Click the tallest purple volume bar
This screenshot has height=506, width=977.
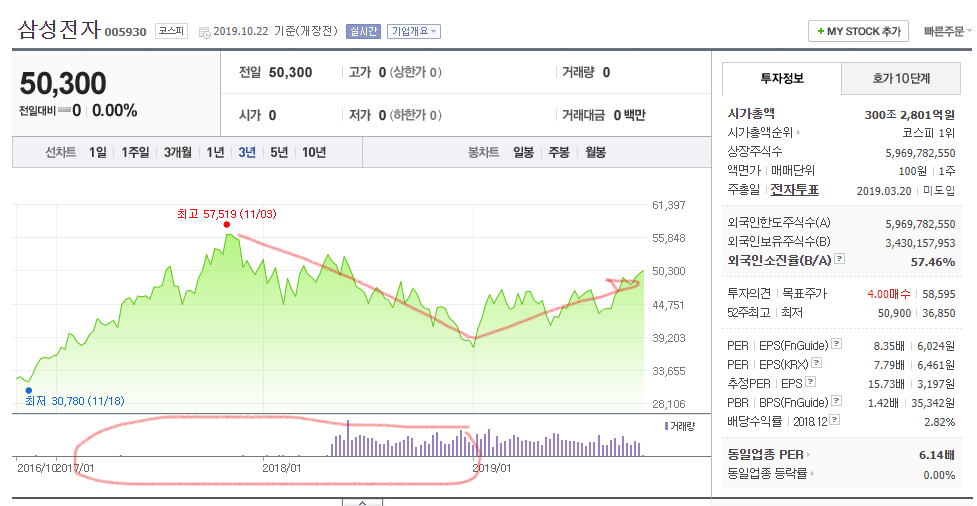click(x=348, y=437)
